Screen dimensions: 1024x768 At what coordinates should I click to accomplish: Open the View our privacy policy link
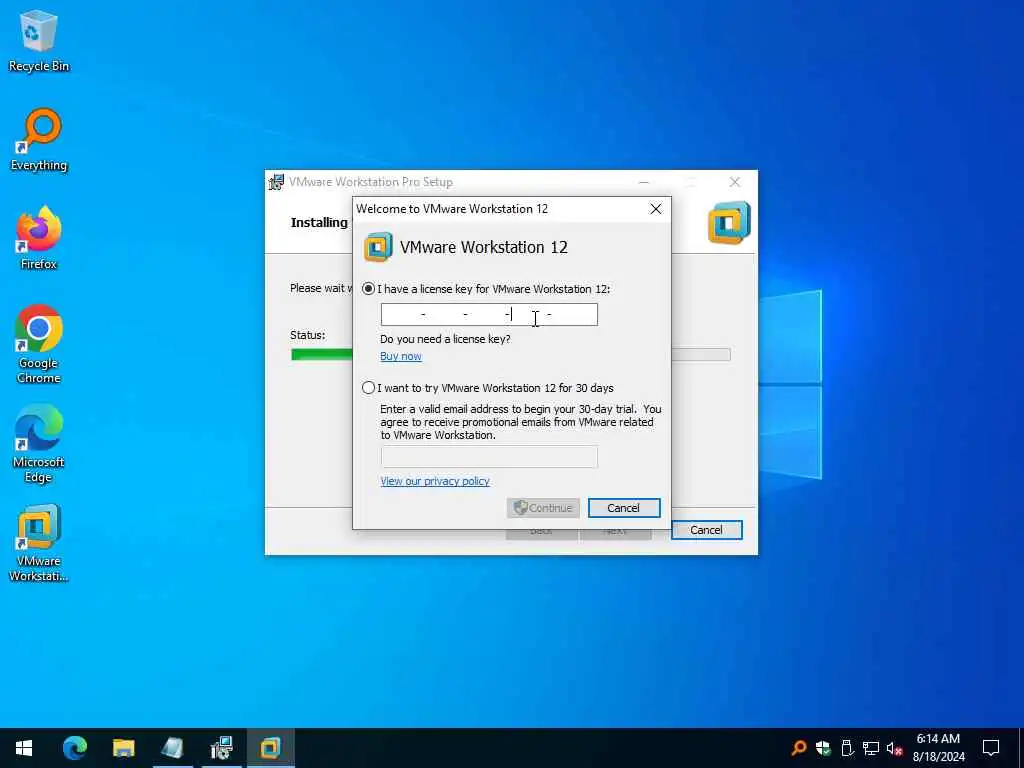click(435, 481)
